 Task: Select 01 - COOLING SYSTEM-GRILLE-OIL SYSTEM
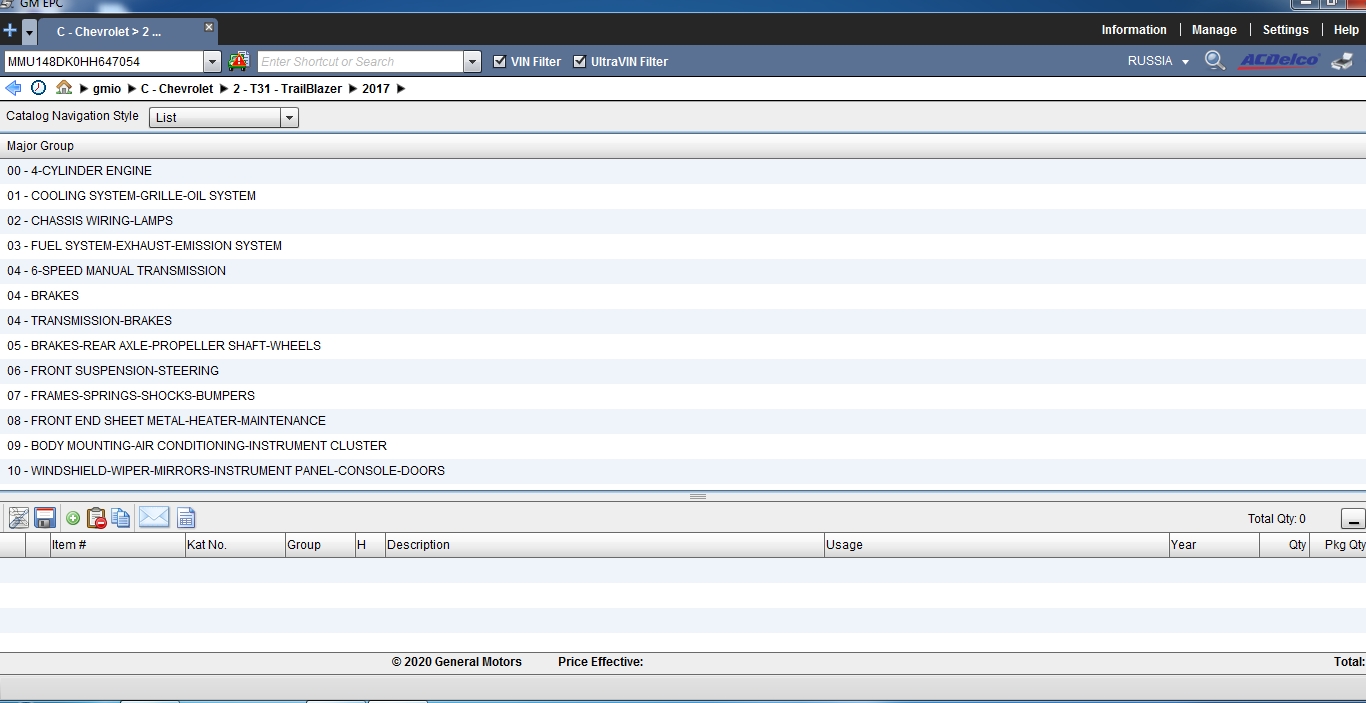click(x=683, y=196)
